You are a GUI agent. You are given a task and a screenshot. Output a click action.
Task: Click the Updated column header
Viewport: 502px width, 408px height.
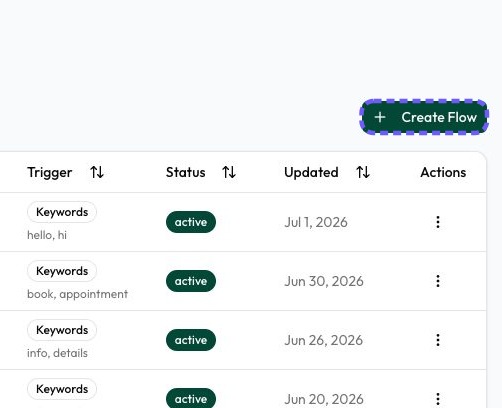(x=311, y=172)
